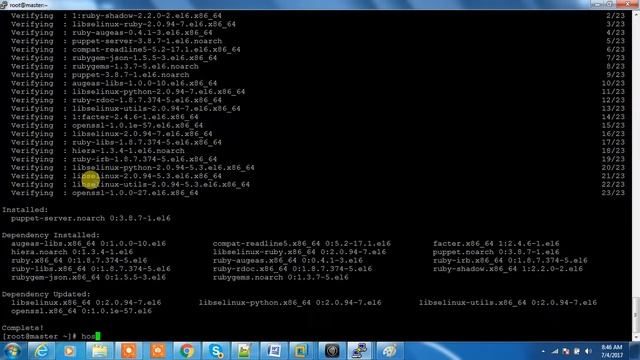640x360 pixels.
Task: Open the Paint palette taskbar icon
Action: coord(389,351)
